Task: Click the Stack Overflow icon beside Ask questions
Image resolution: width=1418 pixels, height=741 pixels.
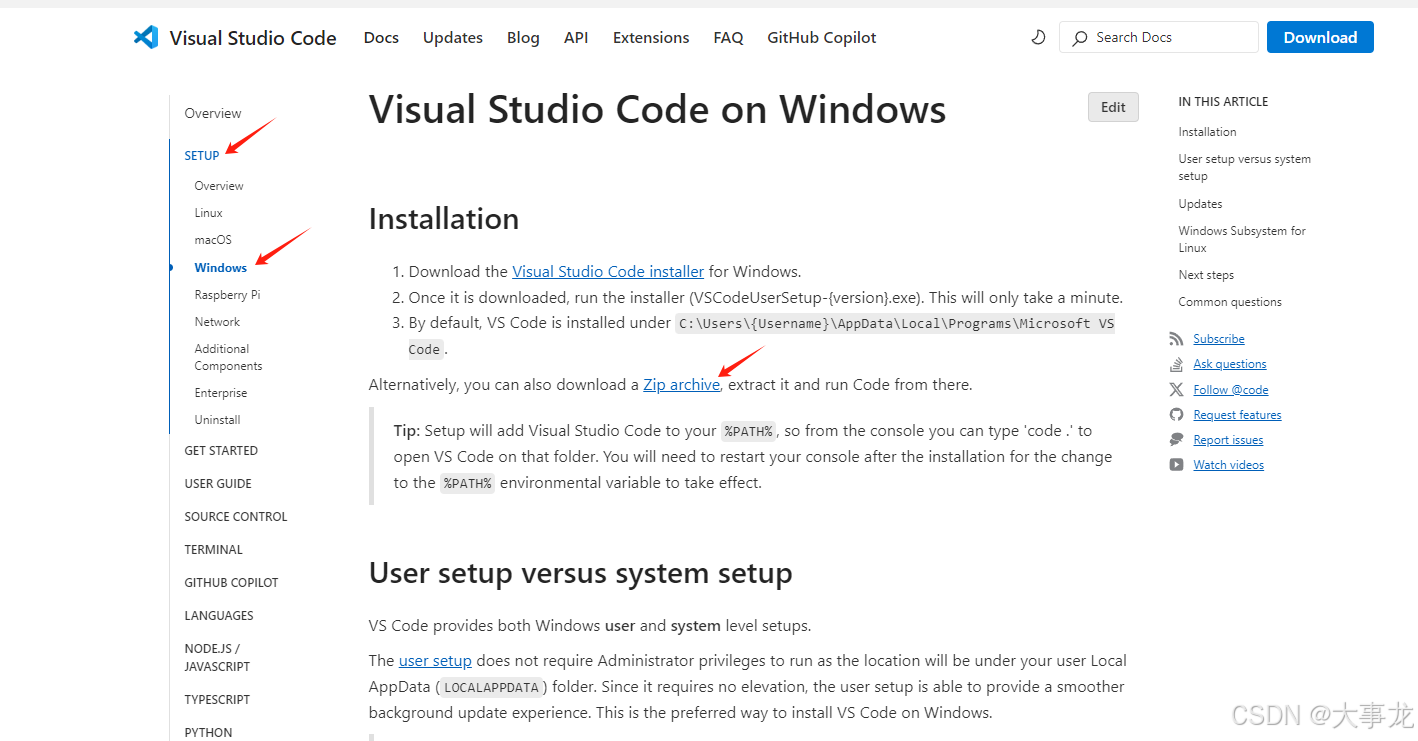Action: 1176,364
